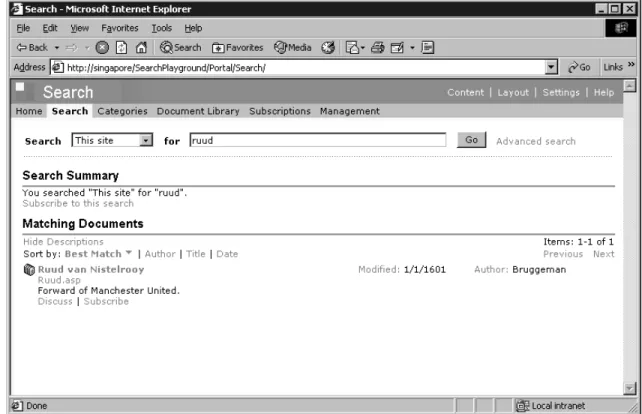Open the browser Search toolbar button
This screenshot has height=414, width=642.
click(x=181, y=48)
